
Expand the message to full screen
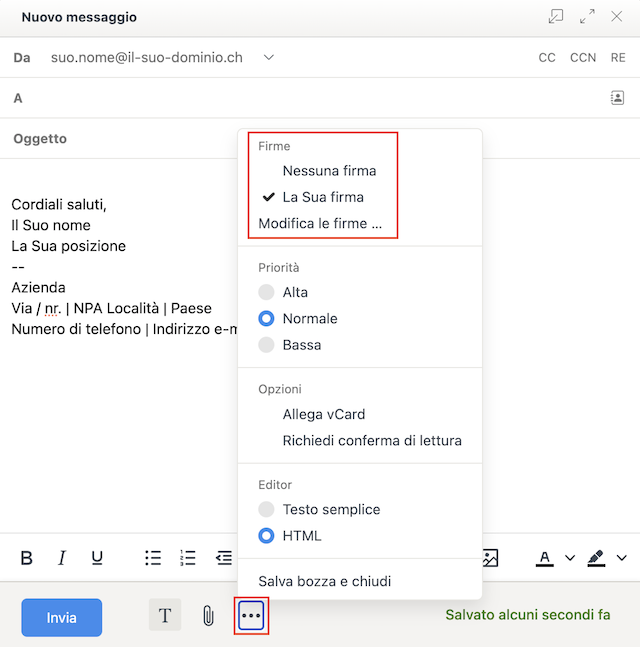[587, 17]
